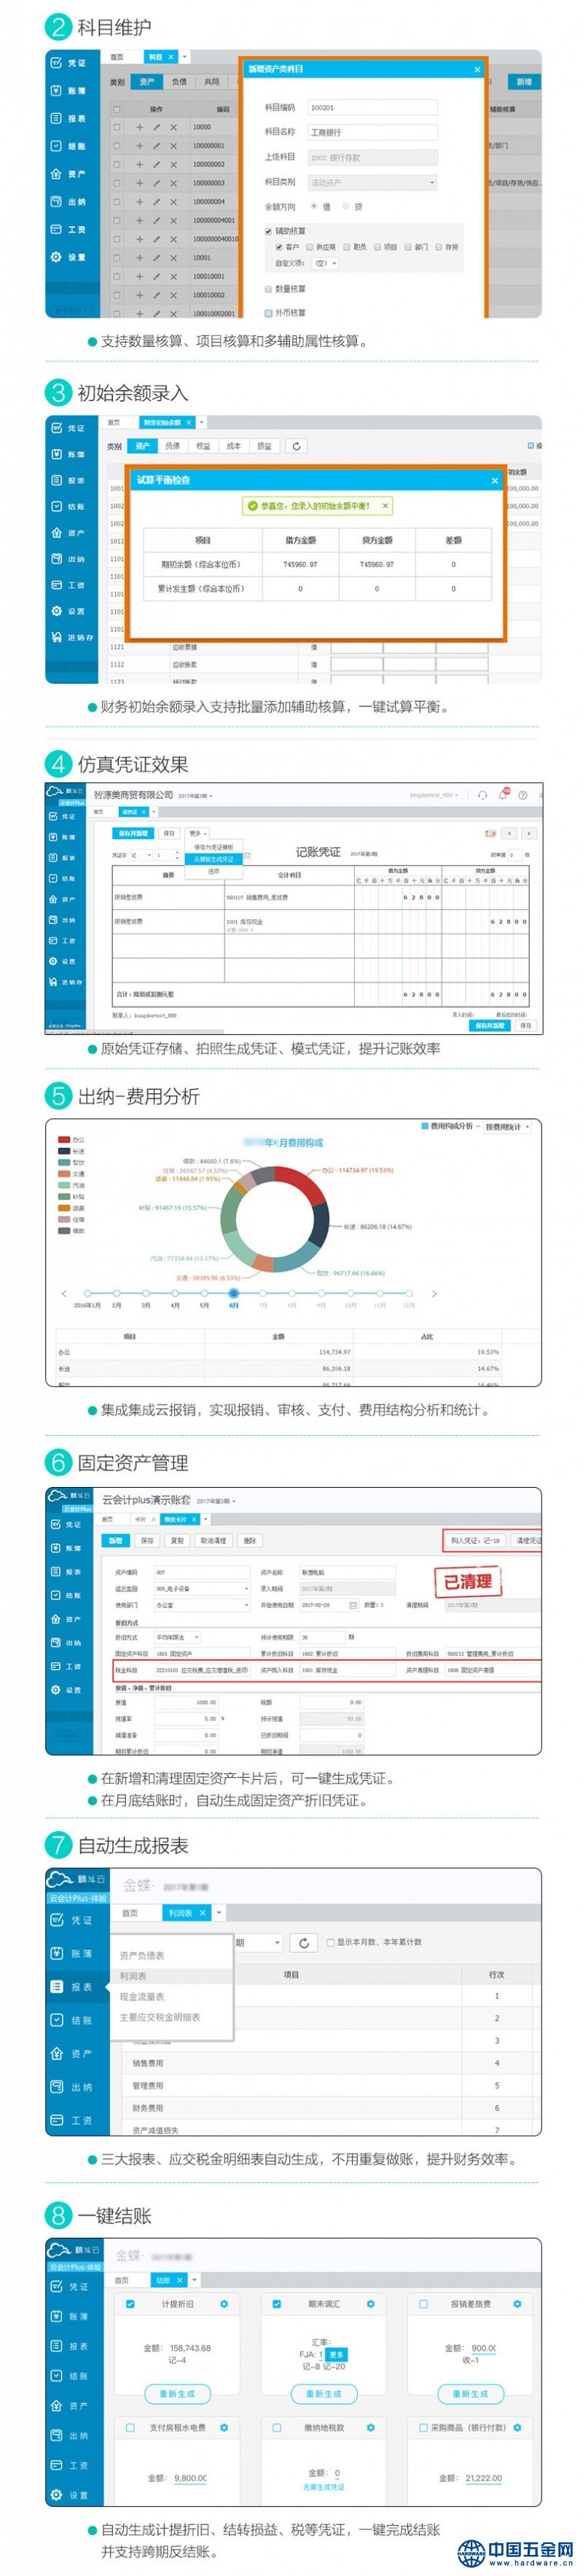Open the tab list arrow beside 科目 tab
This screenshot has width=583, height=2576.
tap(185, 57)
